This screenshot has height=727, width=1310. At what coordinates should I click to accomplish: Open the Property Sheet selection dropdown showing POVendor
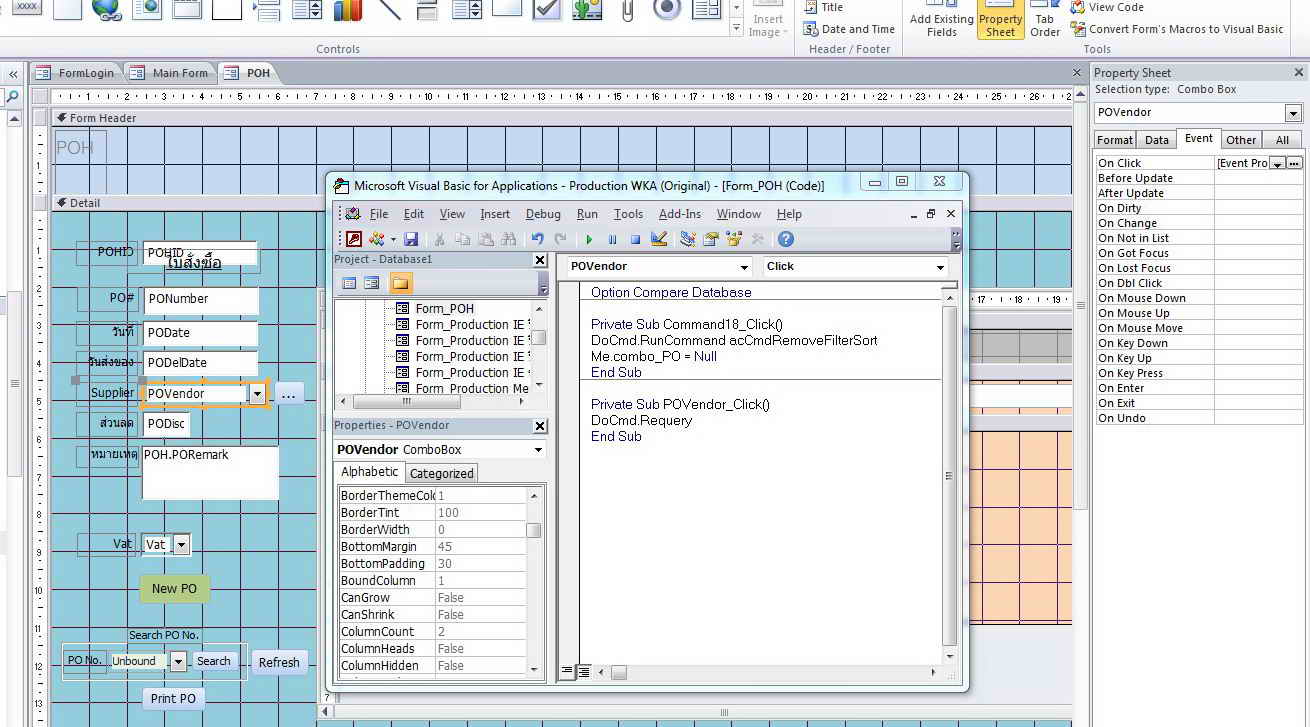pyautogui.click(x=1293, y=113)
